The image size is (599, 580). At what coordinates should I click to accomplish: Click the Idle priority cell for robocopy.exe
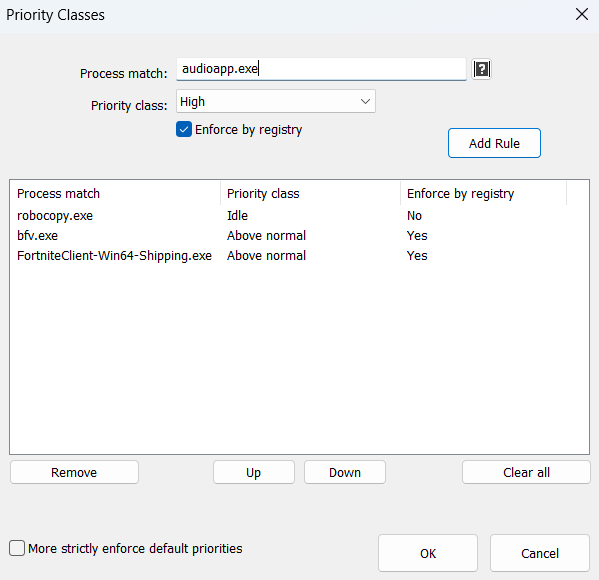tap(237, 215)
